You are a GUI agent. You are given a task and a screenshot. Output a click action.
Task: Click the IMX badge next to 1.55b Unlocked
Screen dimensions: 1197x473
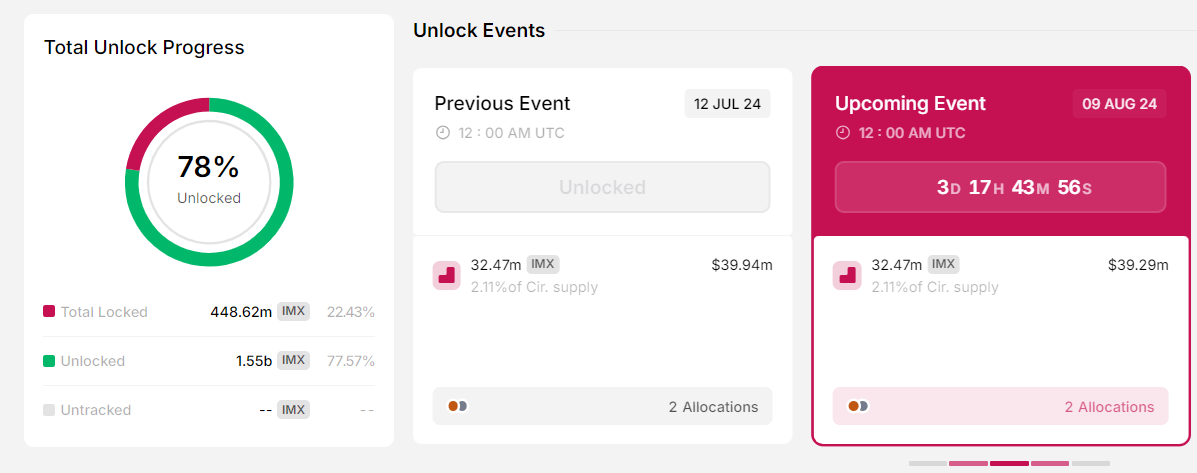coord(293,360)
